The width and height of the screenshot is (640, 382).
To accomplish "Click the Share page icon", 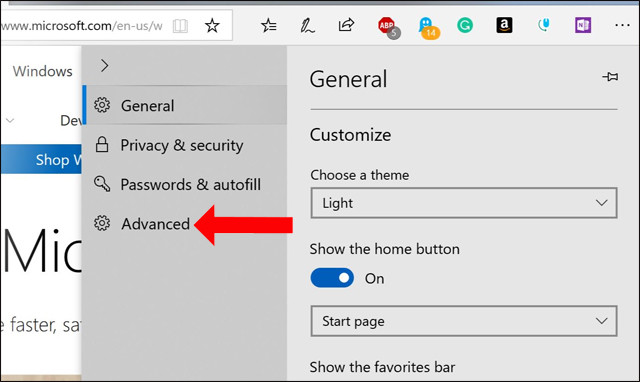I will click(346, 25).
